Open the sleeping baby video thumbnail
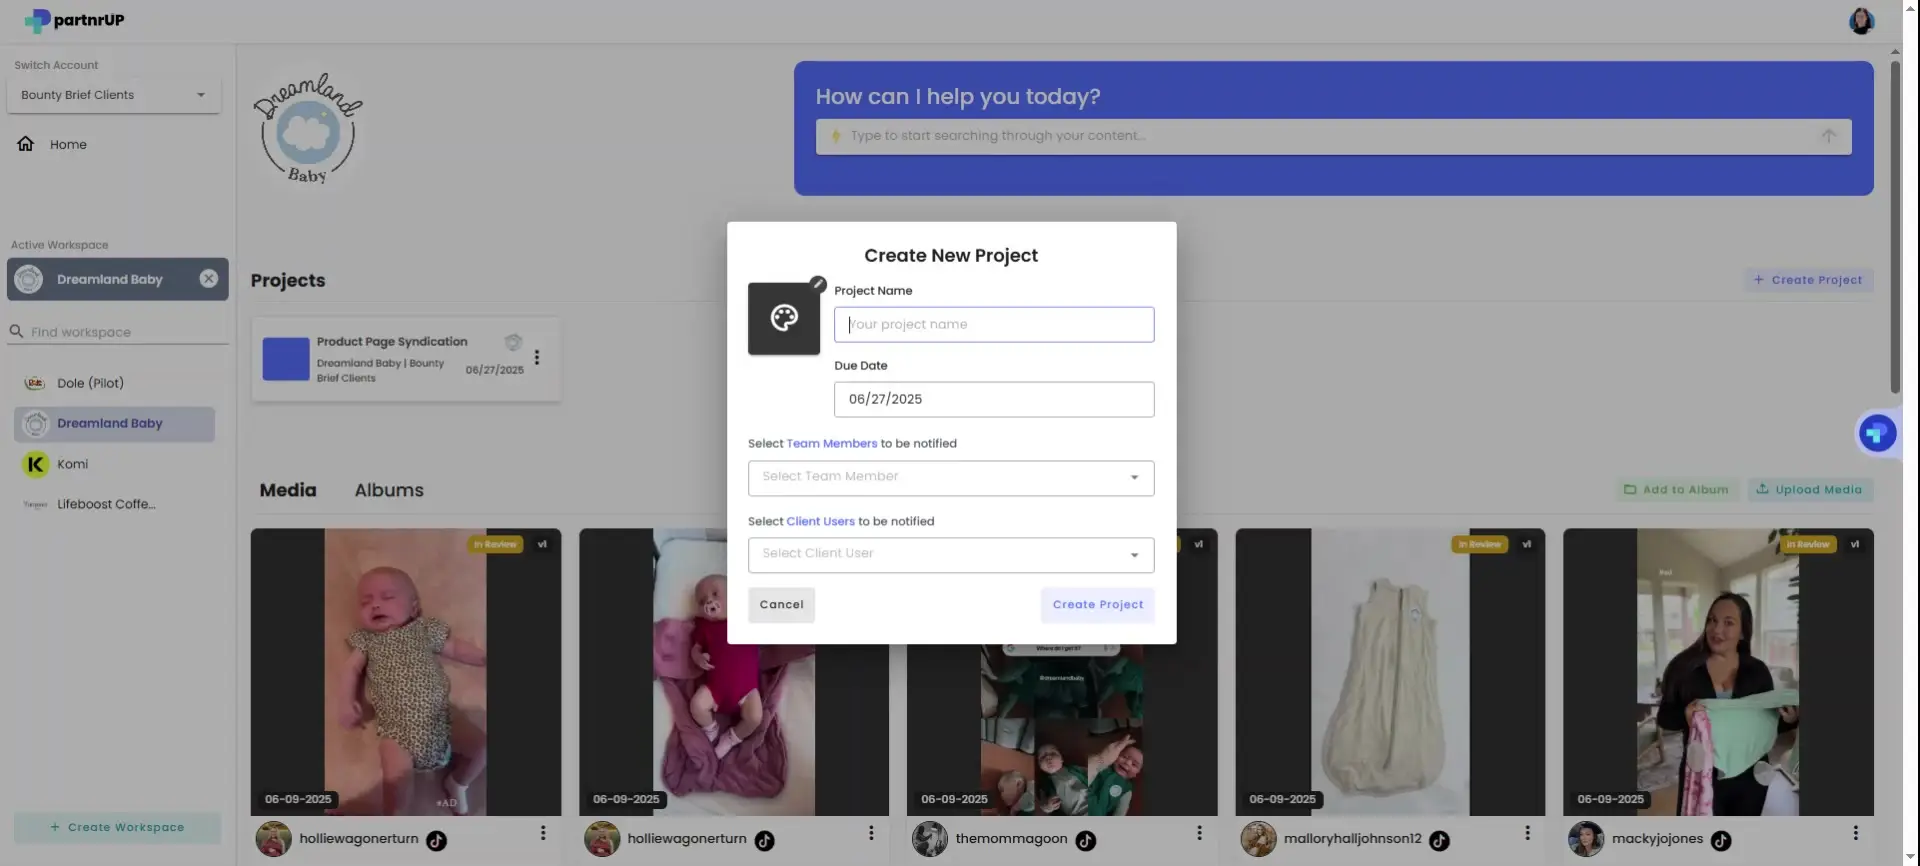This screenshot has width=1920, height=866. tap(406, 672)
